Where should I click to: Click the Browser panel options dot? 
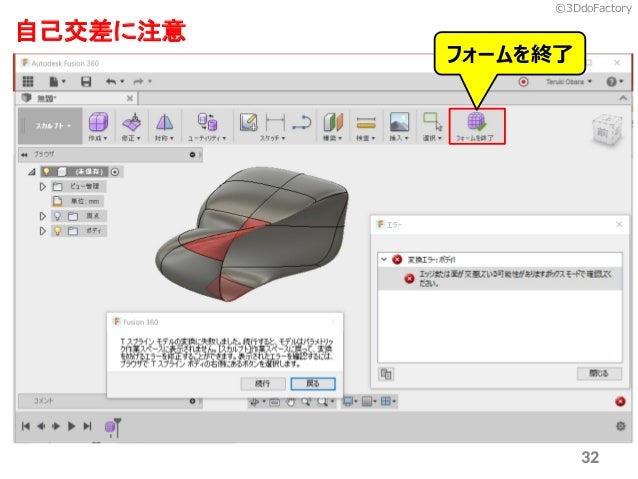pos(192,155)
